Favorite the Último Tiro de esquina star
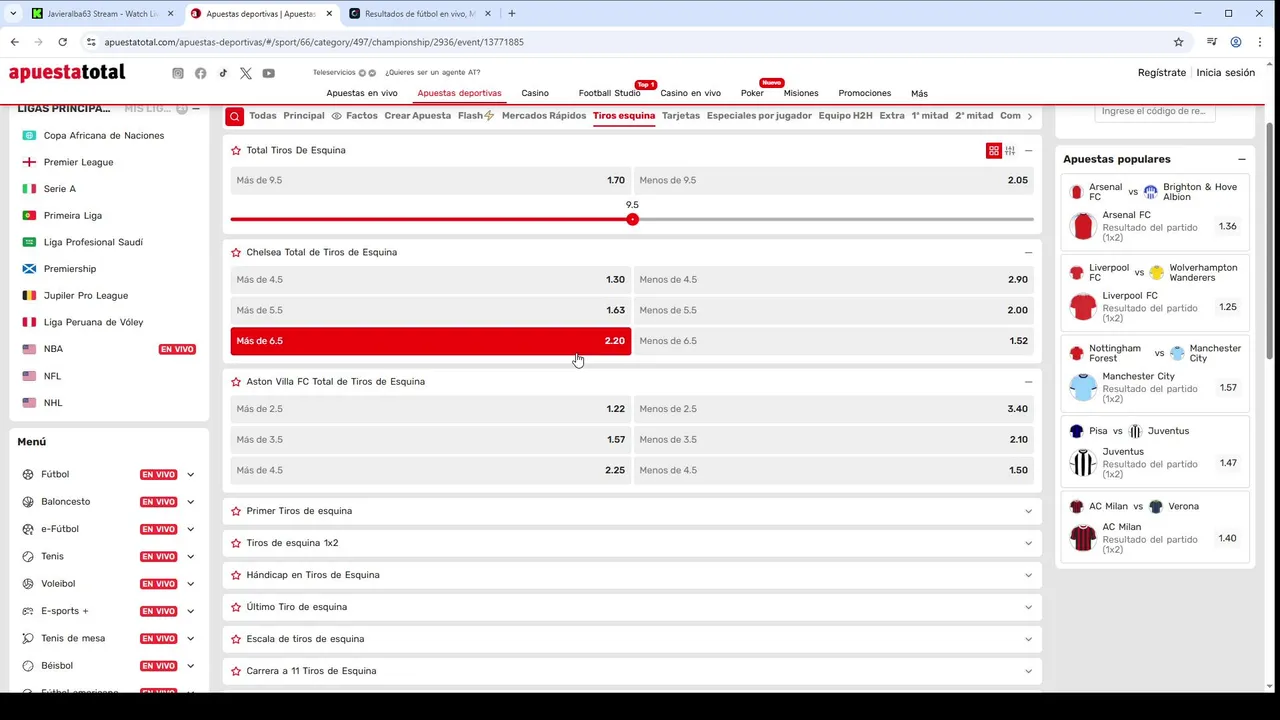The width and height of the screenshot is (1280, 720). click(236, 607)
